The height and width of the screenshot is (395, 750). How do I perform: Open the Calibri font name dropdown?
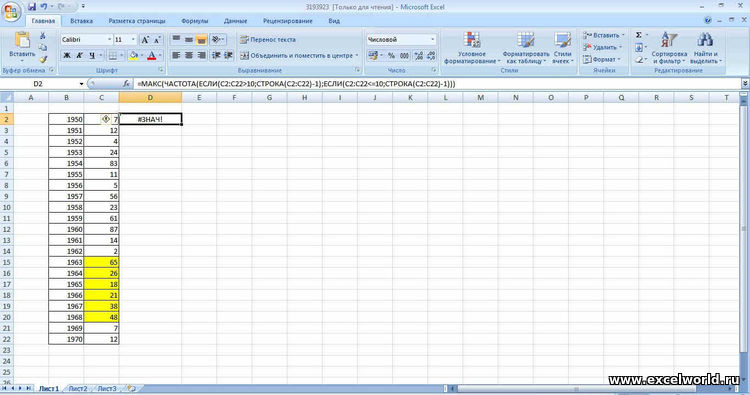[x=110, y=39]
